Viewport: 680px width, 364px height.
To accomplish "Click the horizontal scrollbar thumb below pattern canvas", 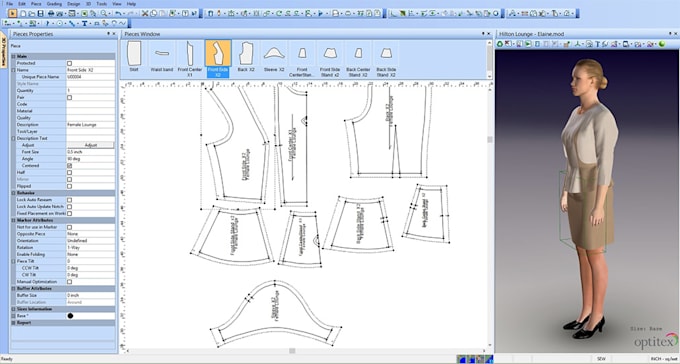I will tap(292, 351).
